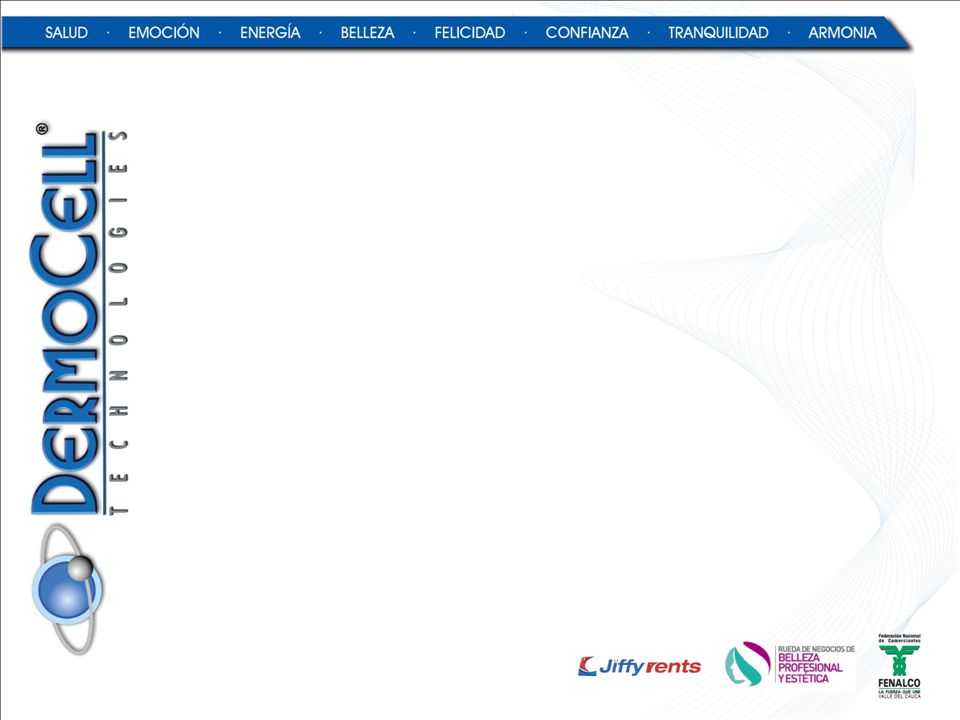960x720 pixels.
Task: Select the ENERGÍA word in the banner
Action: point(270,32)
